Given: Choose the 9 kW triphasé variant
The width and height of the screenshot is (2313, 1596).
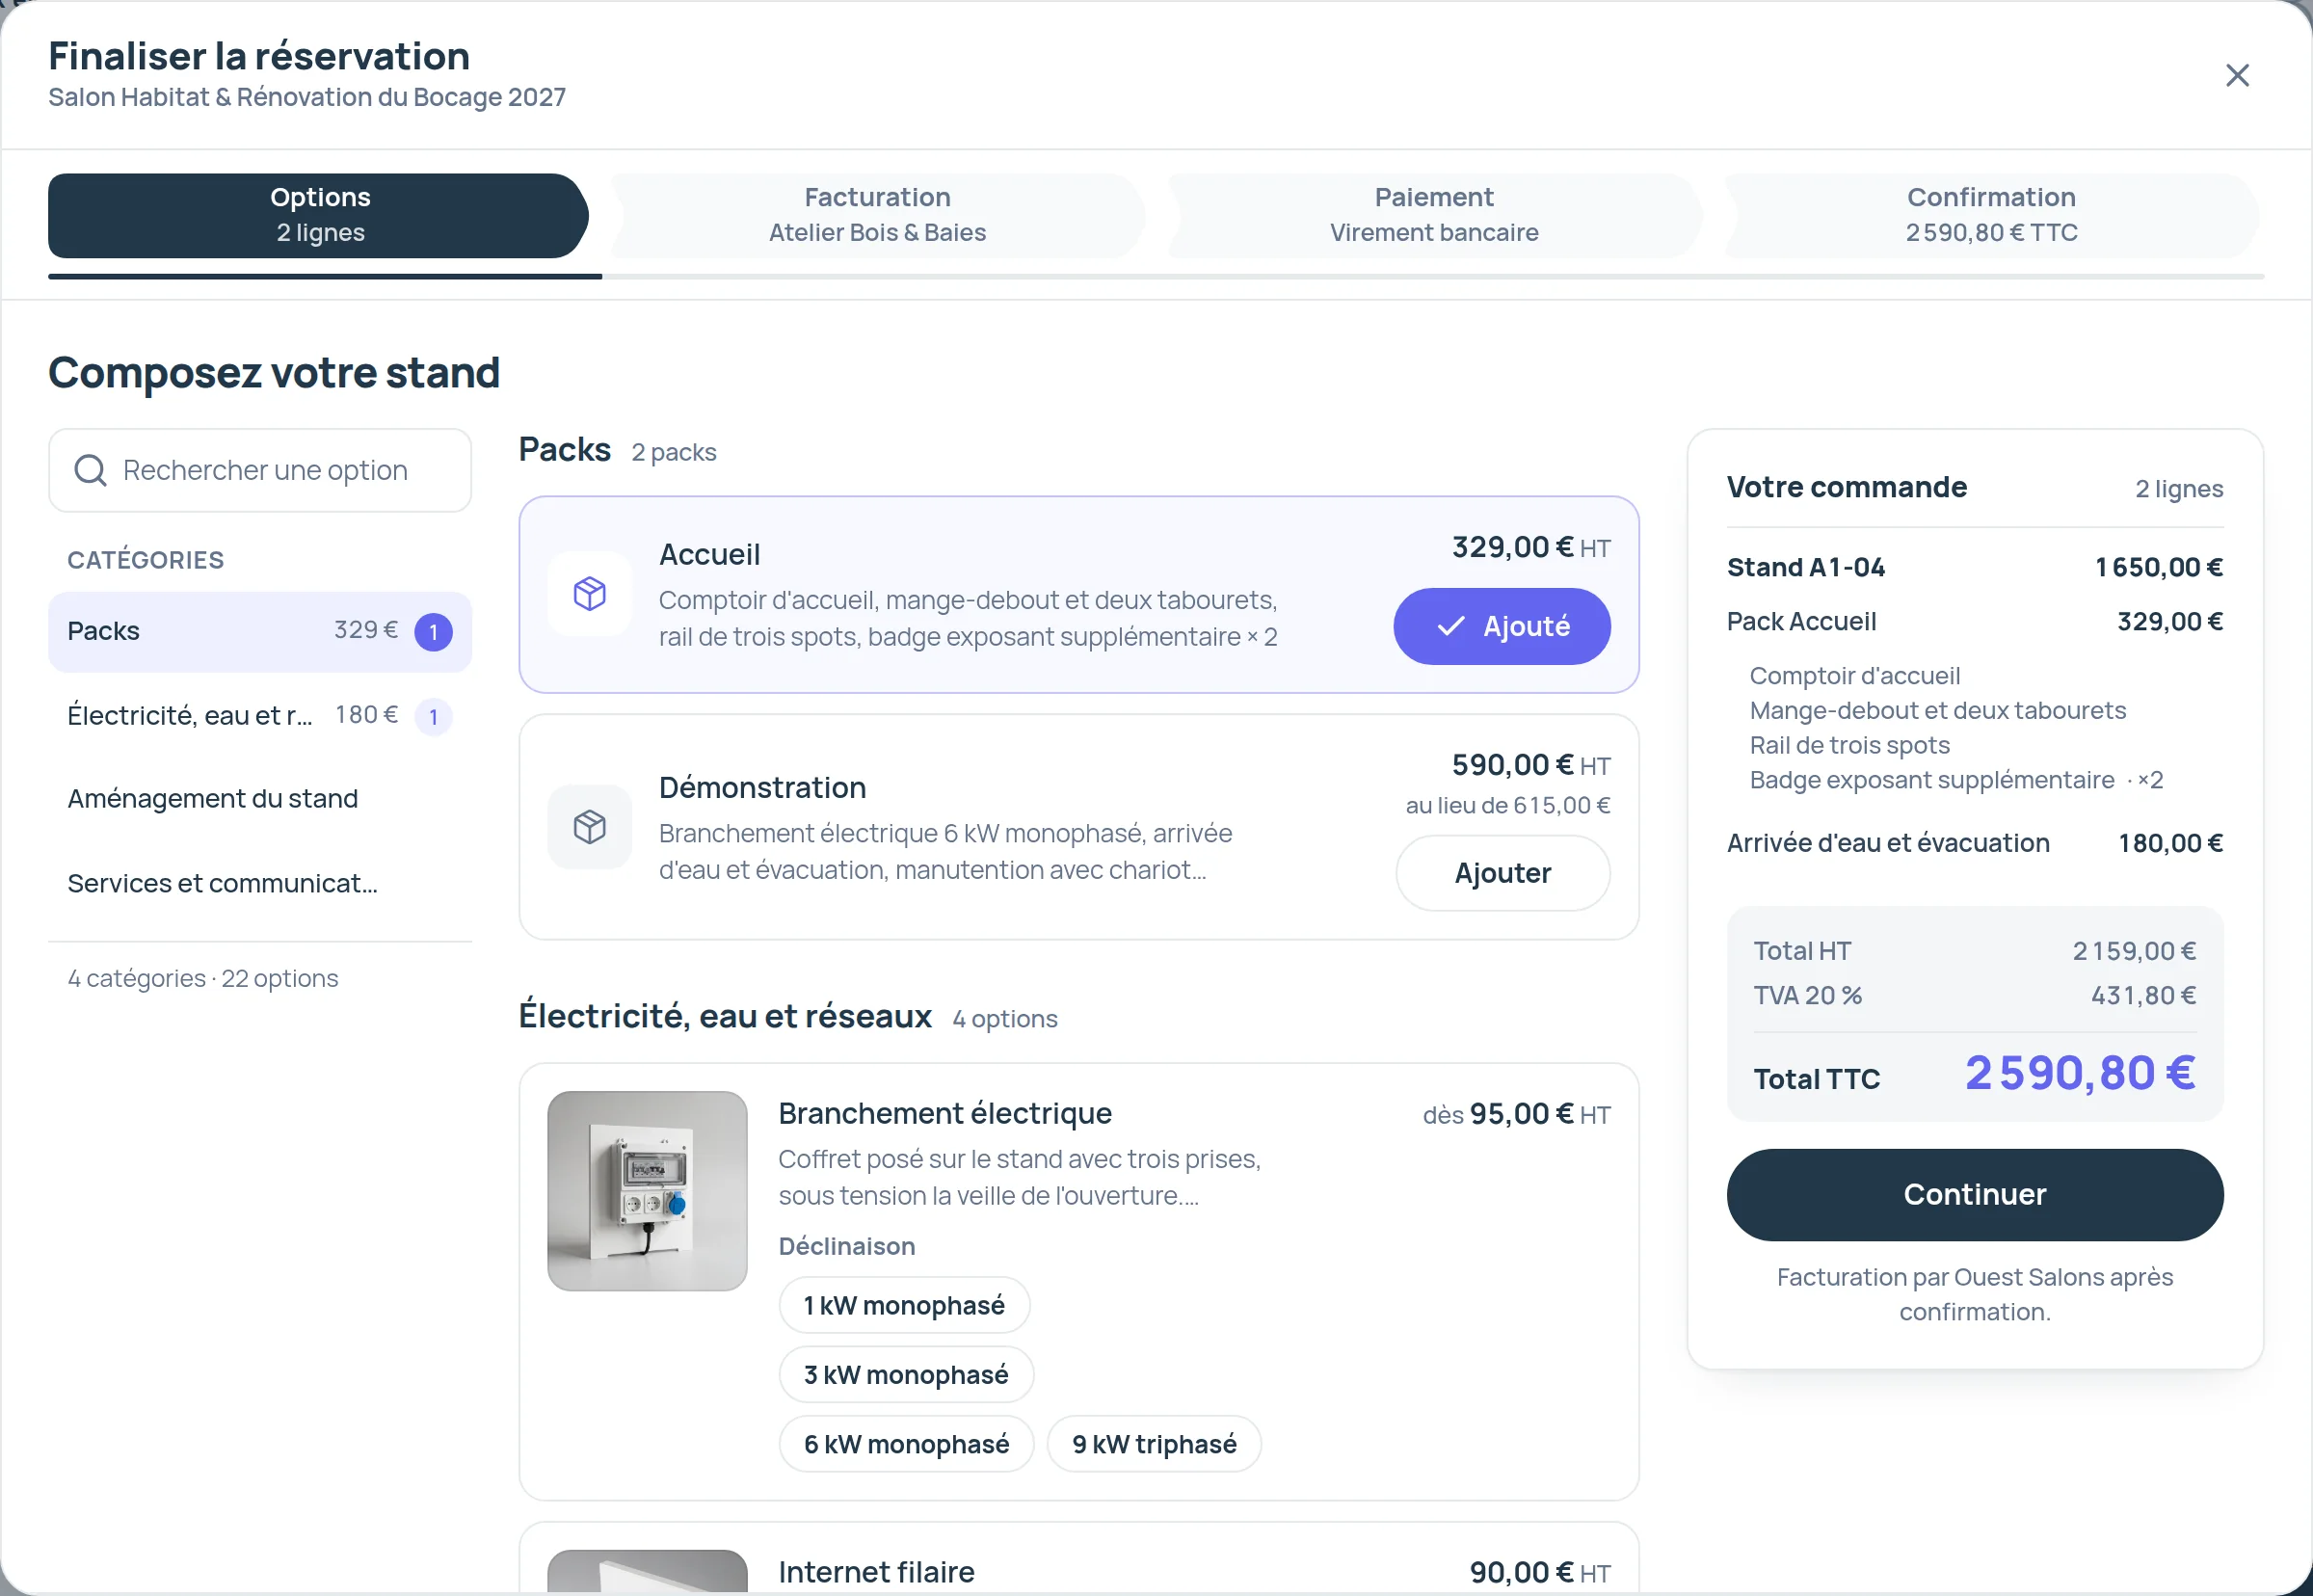Looking at the screenshot, I should [1154, 1444].
